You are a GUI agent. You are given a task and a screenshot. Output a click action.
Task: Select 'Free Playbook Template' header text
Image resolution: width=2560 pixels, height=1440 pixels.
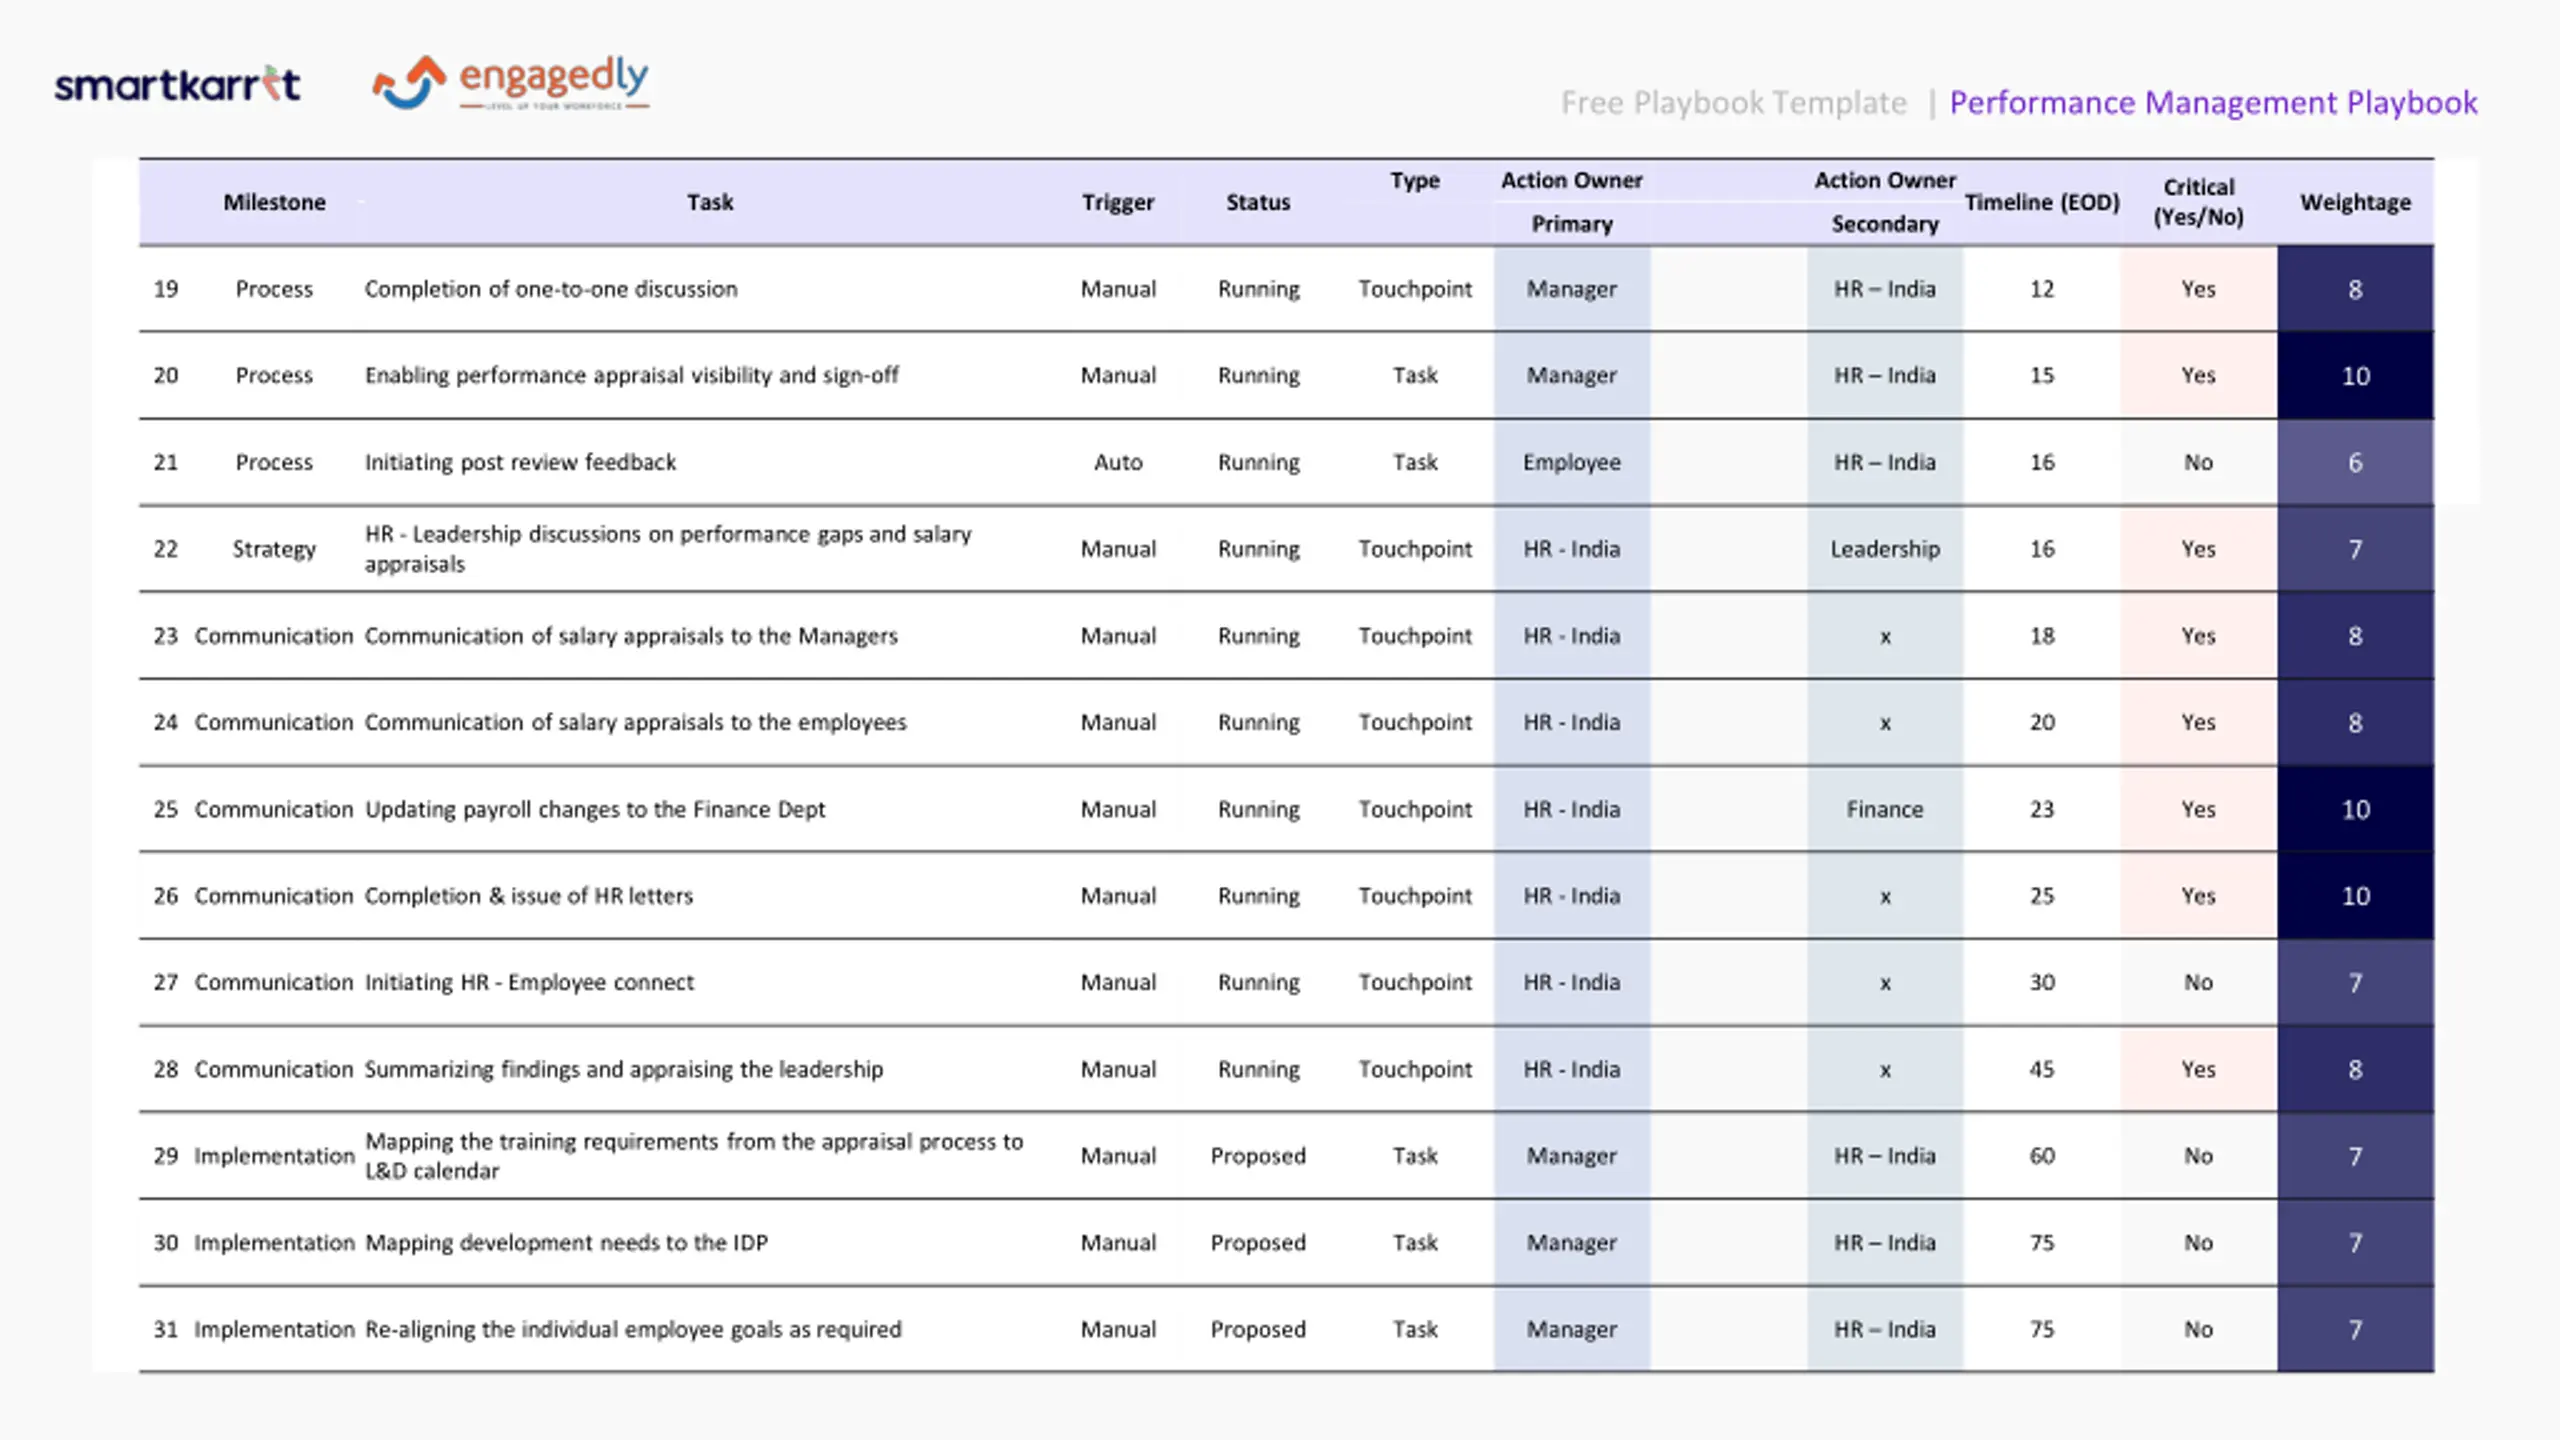1734,102
